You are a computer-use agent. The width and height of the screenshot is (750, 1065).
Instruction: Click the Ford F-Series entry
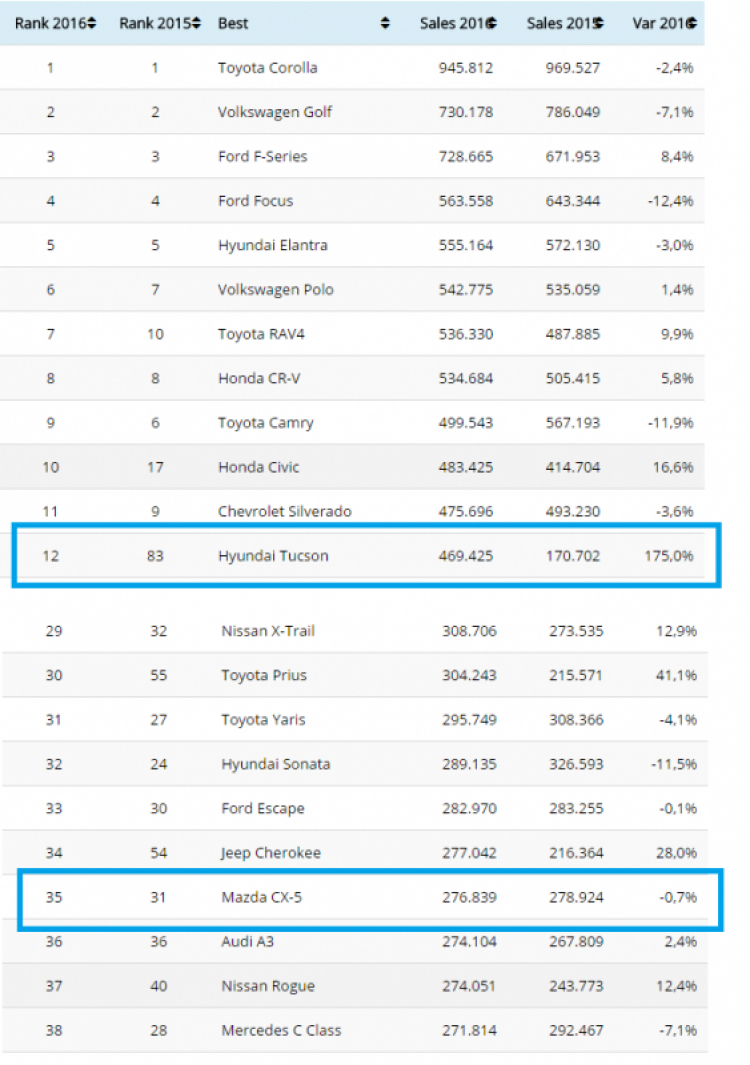tap(262, 156)
